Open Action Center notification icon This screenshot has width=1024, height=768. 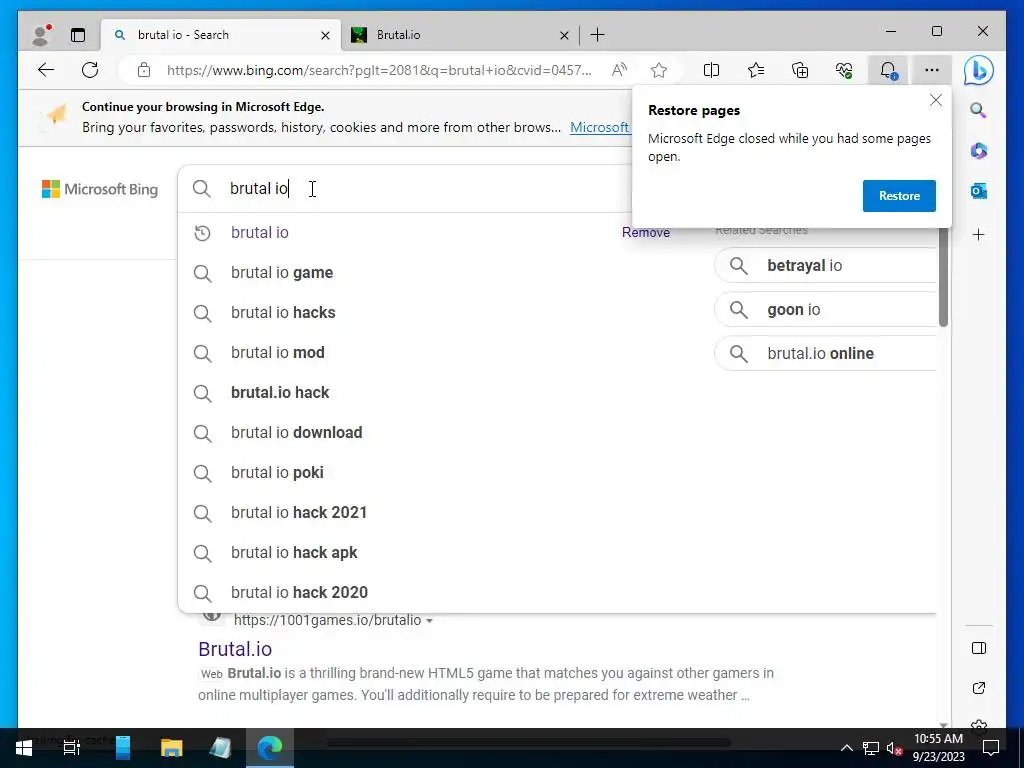pos(991,748)
